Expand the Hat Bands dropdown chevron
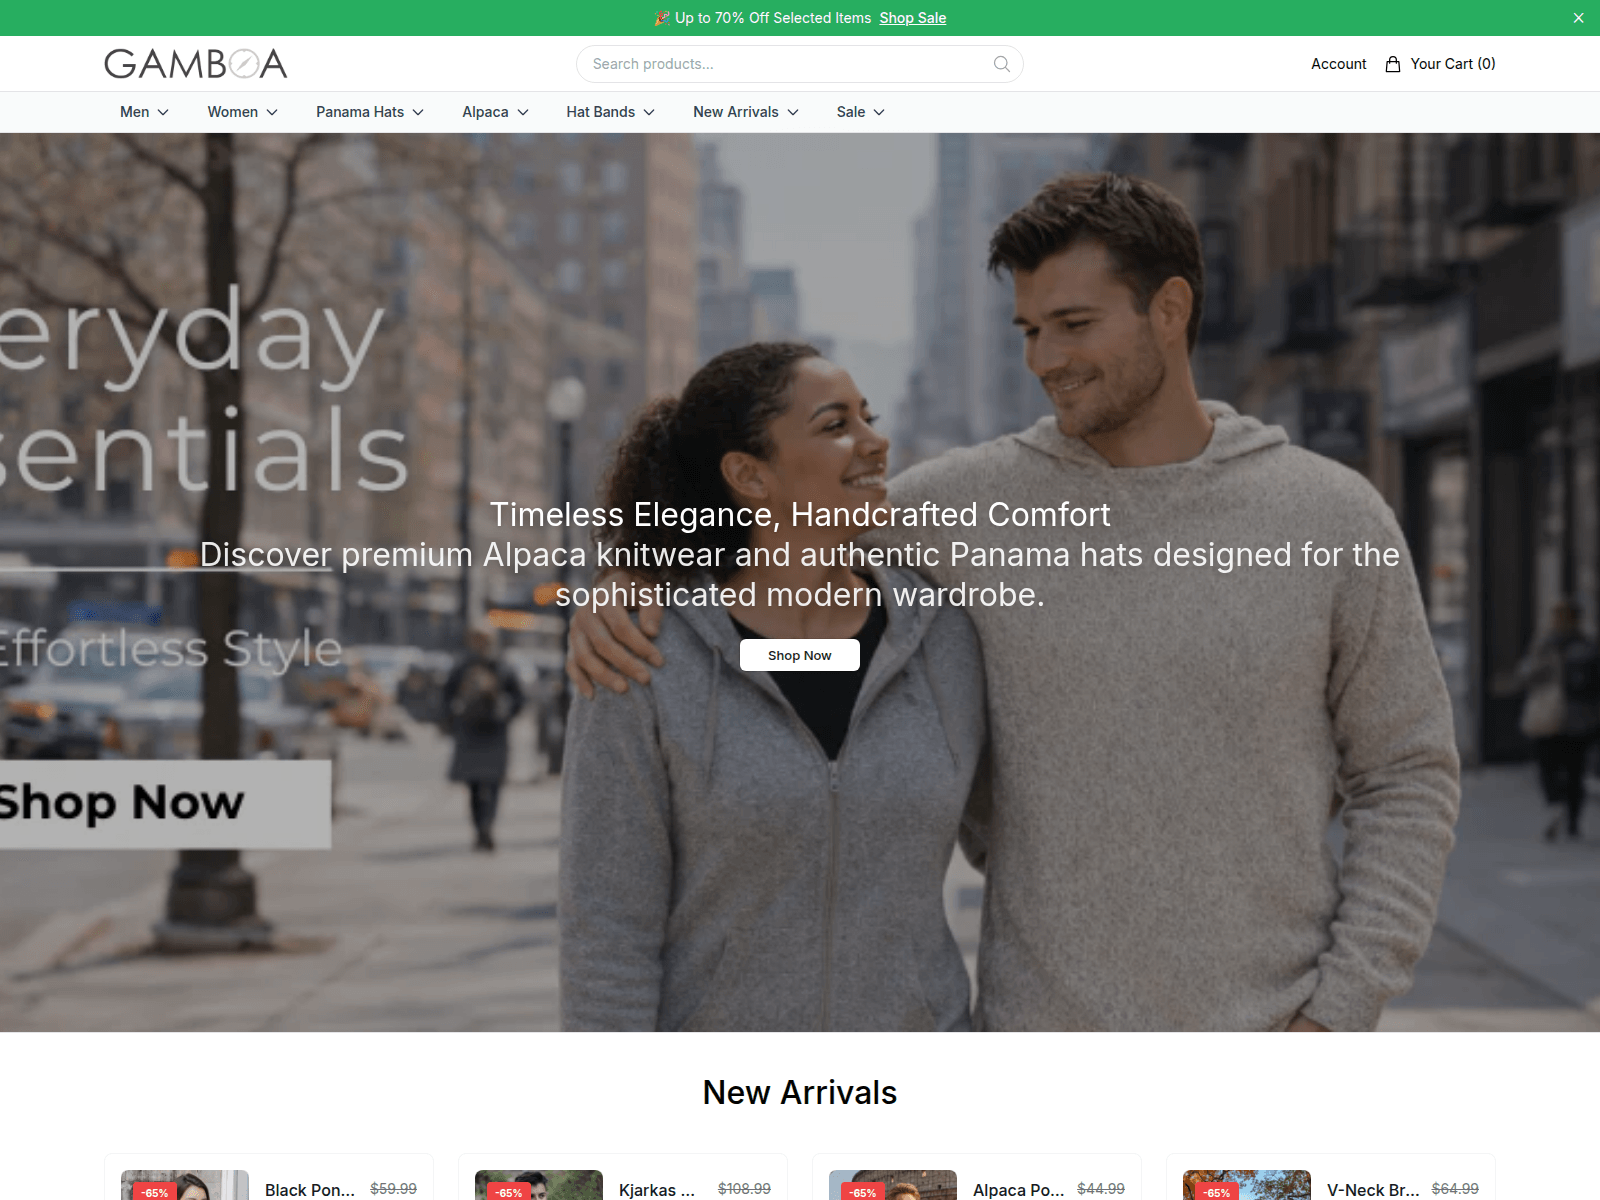This screenshot has width=1600, height=1200. click(x=649, y=112)
